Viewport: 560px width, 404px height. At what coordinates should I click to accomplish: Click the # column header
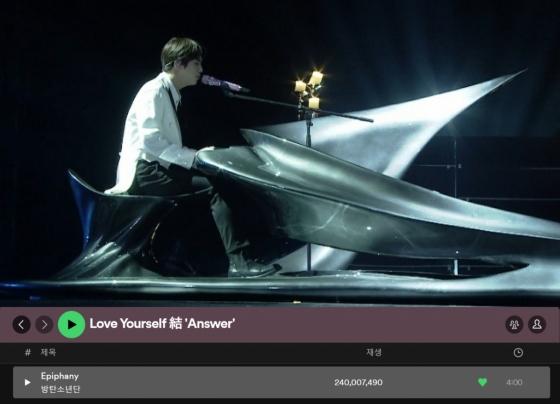click(x=28, y=353)
